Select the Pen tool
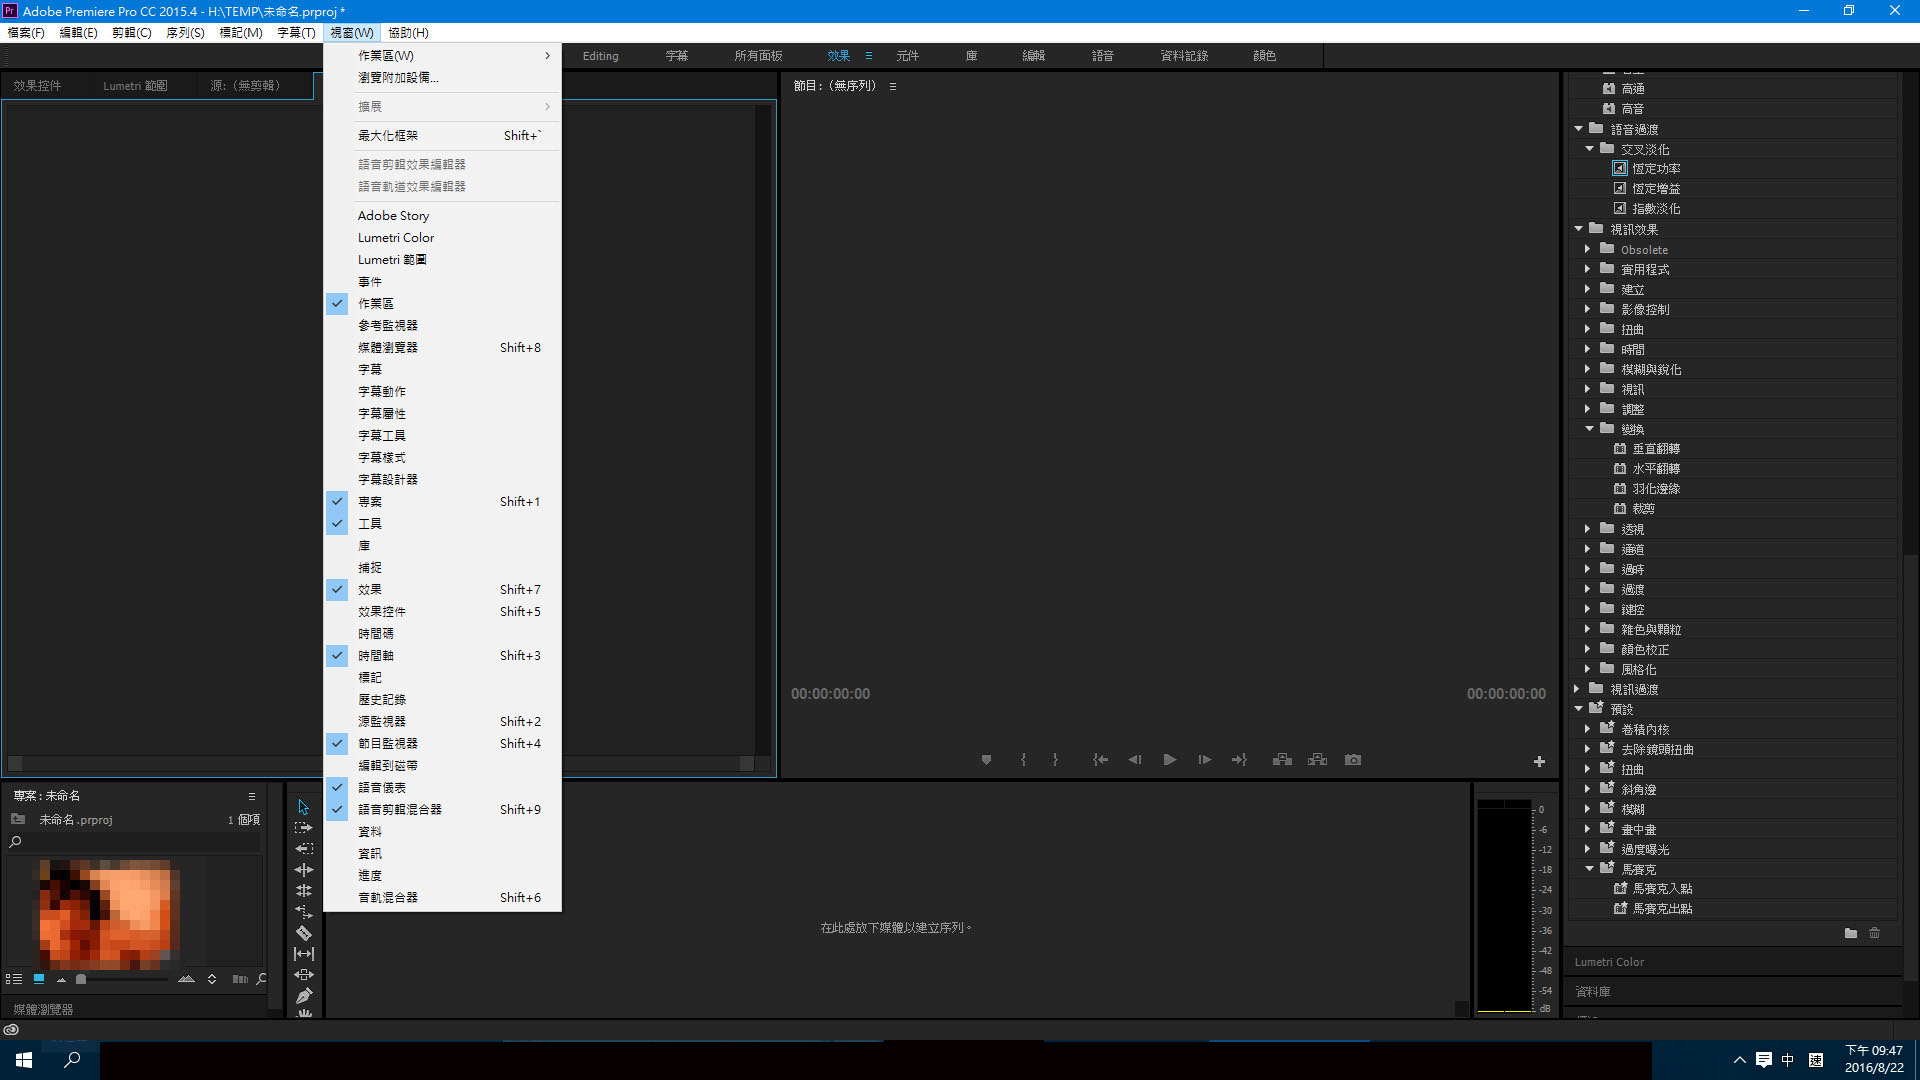This screenshot has width=1920, height=1080. click(x=304, y=996)
